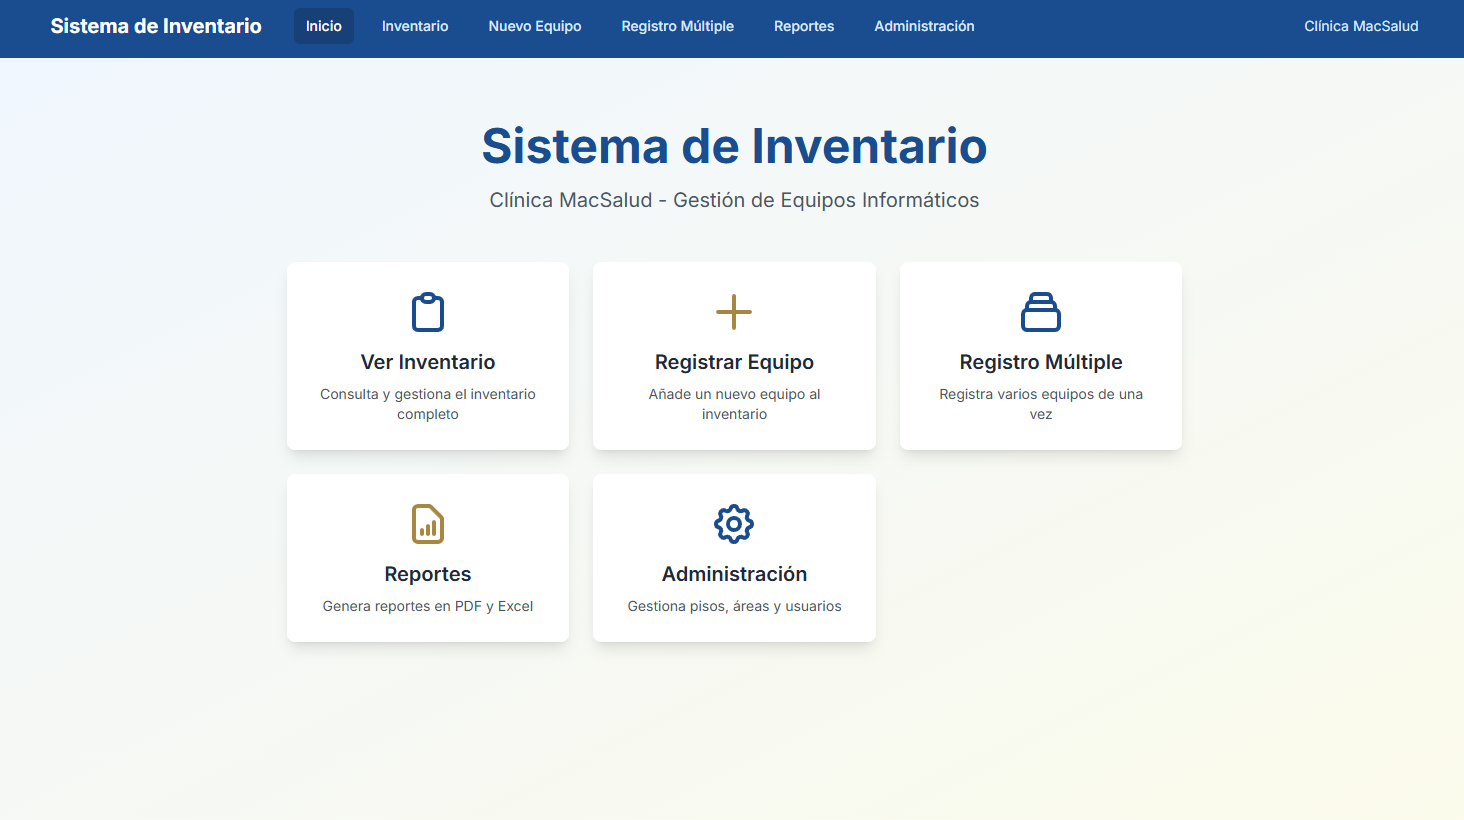Open the Ver Inventario card title
This screenshot has width=1464, height=820.
(428, 362)
